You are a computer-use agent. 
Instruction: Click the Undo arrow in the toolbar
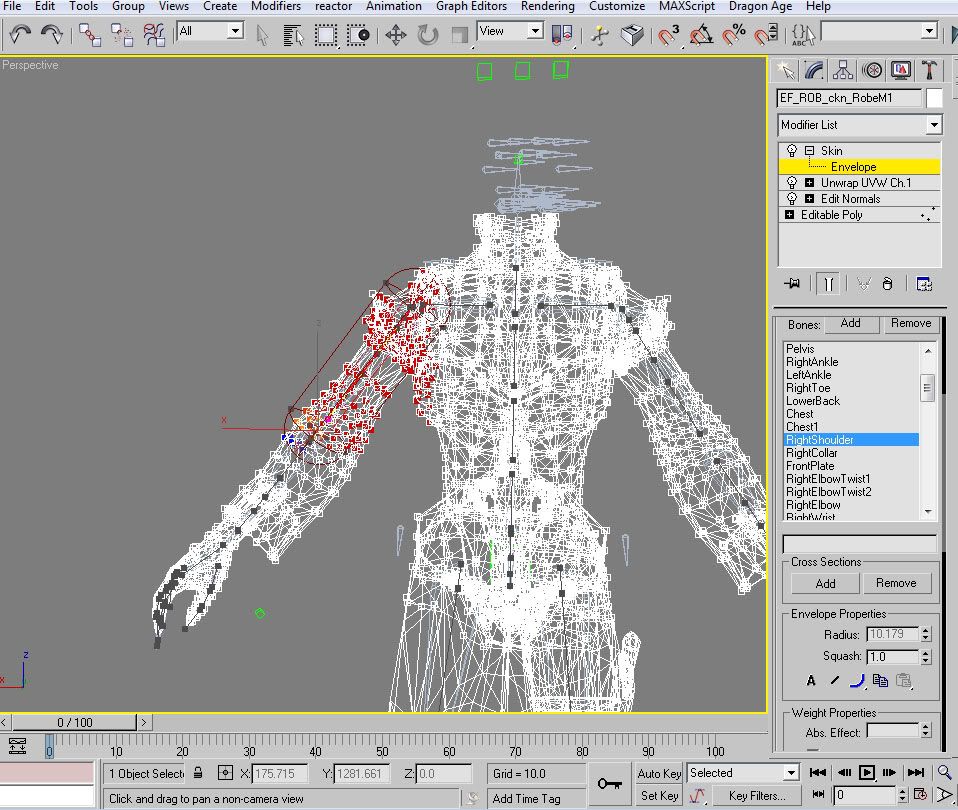tap(20, 35)
